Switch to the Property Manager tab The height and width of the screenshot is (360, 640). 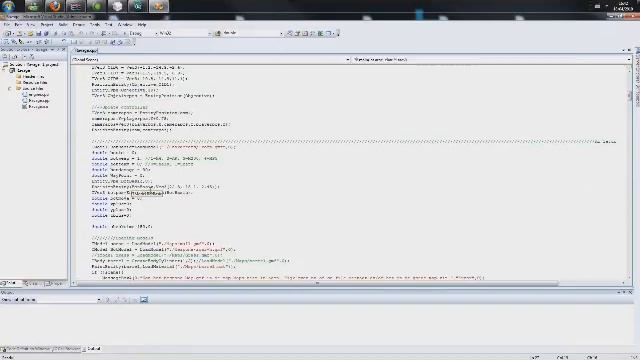pos(55,283)
